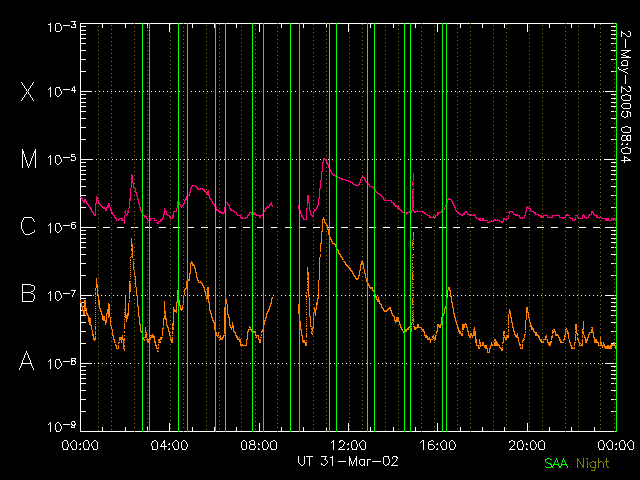Click the 10^-7 y-axis value
The width and height of the screenshot is (640, 480).
coord(62,295)
